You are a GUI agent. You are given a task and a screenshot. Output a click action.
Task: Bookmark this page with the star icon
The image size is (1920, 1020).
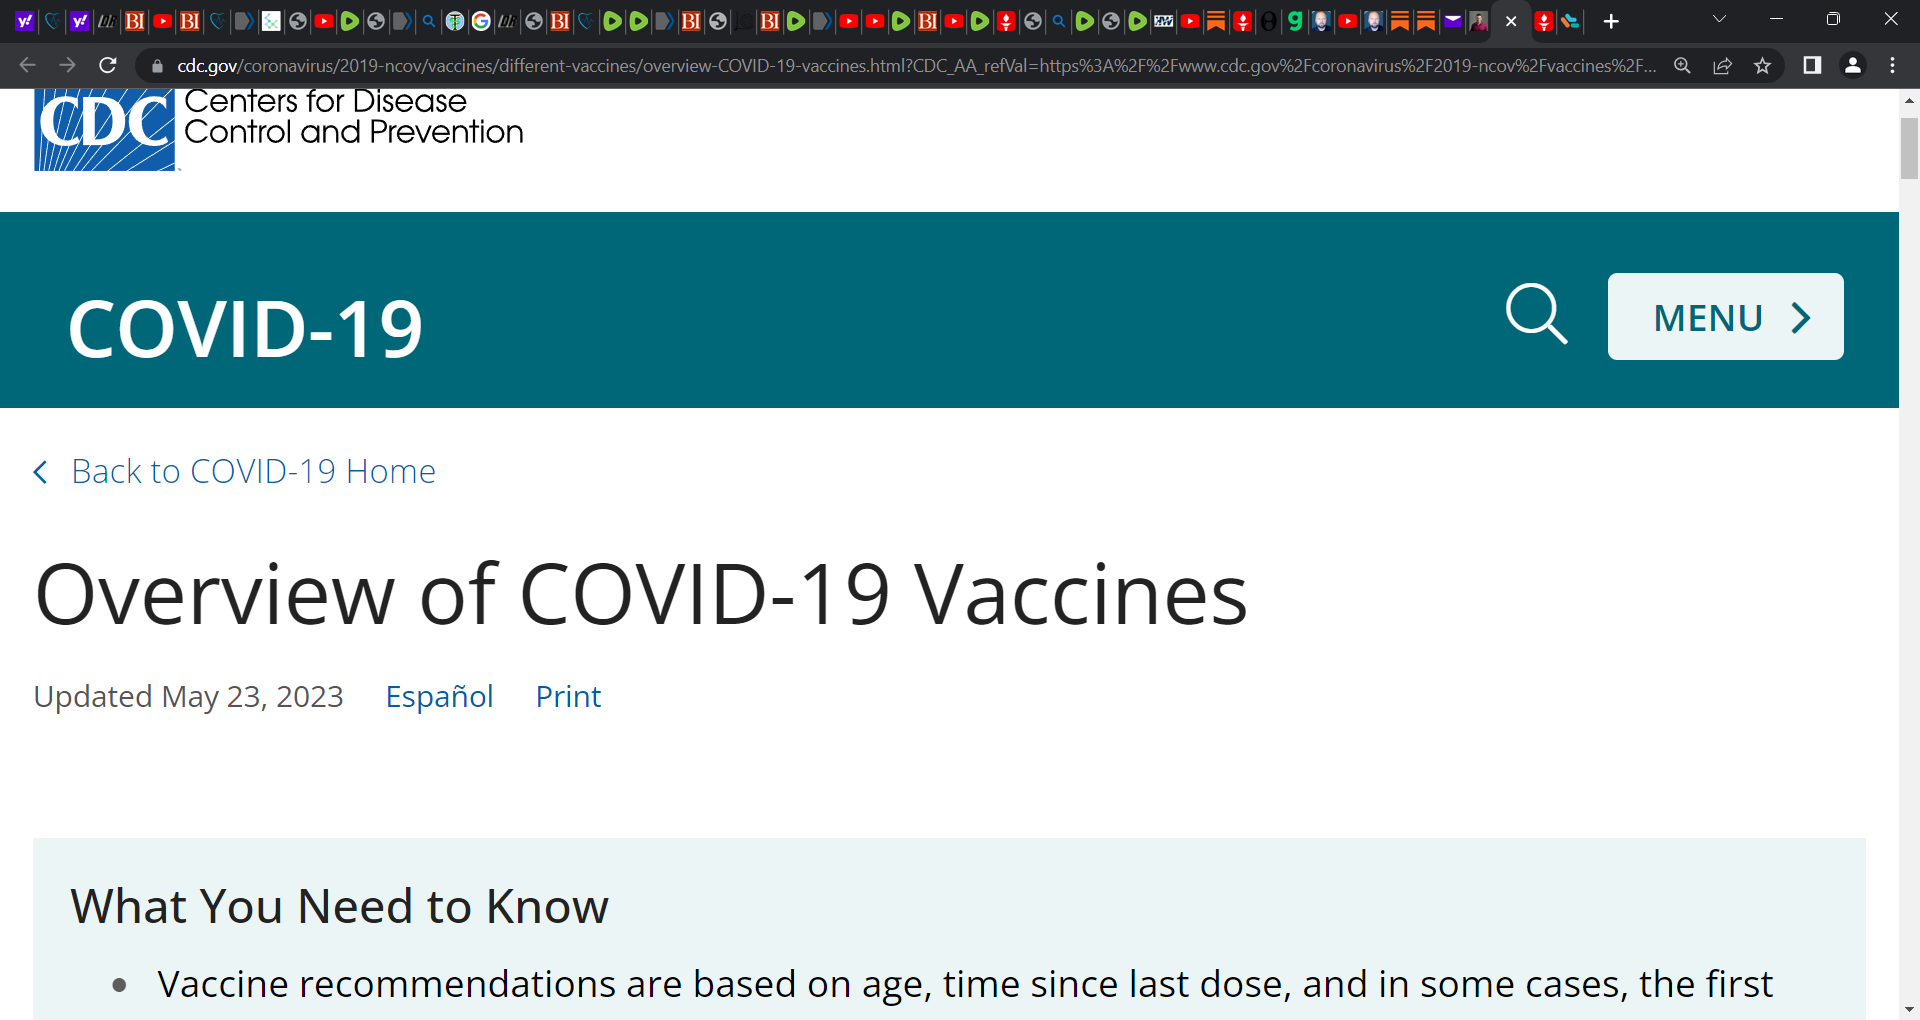tap(1762, 66)
